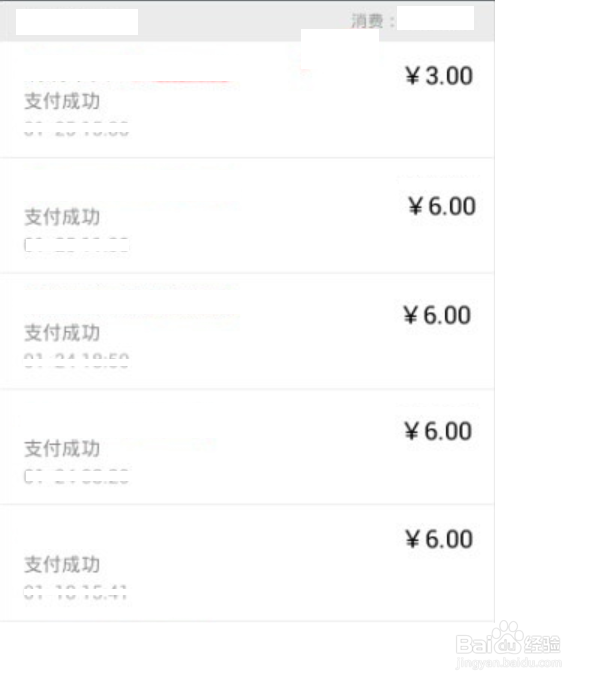
Task: Click the Baidu paw logo watermark
Action: 508,639
